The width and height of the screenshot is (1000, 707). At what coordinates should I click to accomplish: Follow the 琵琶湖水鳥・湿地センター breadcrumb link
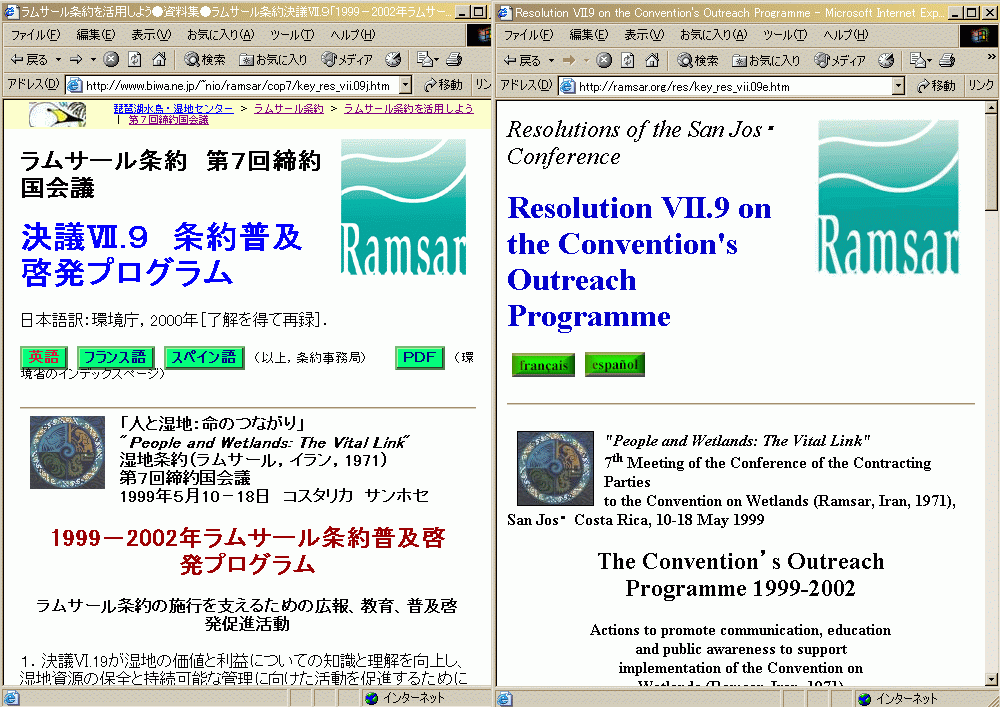(173, 108)
